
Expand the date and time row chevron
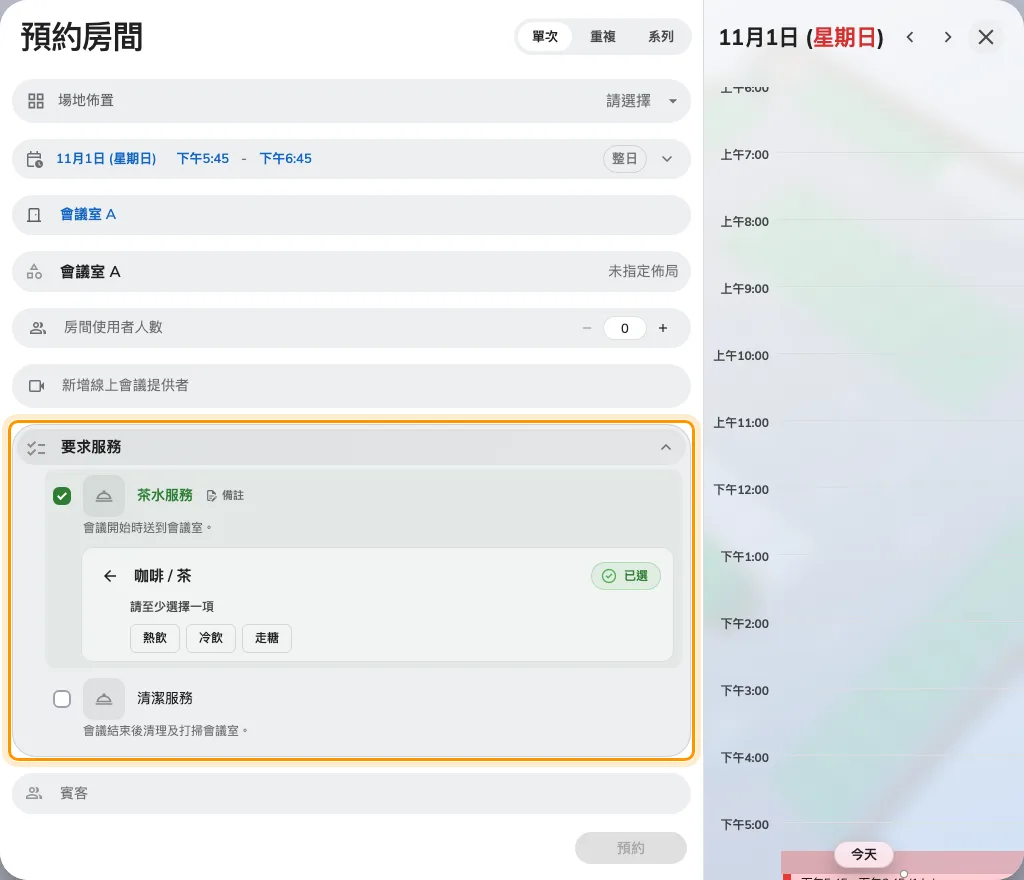(667, 159)
